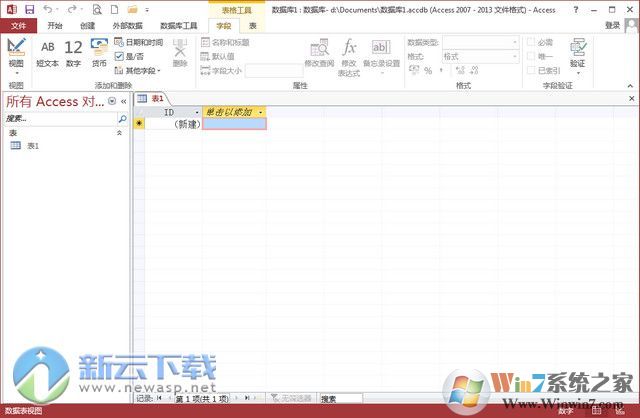Click the navigation pane search box
The width and height of the screenshot is (640, 418).
[60, 119]
